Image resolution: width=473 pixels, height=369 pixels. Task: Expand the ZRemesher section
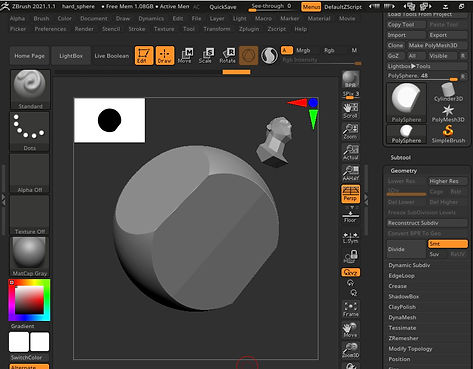403,338
